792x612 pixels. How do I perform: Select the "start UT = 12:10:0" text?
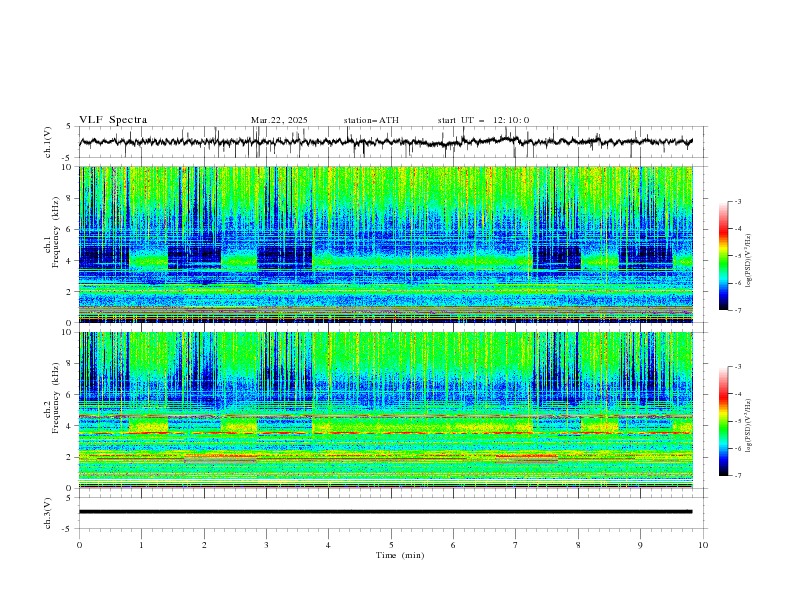[483, 120]
